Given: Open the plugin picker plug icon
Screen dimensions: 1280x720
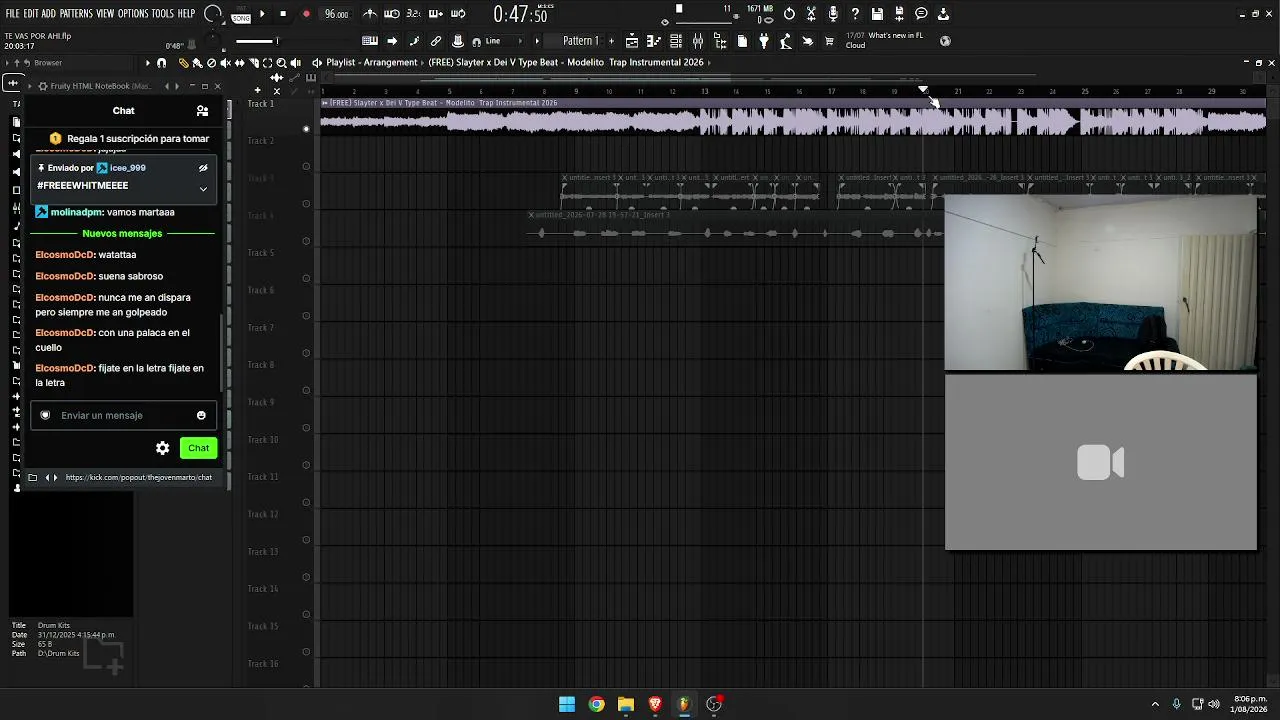Looking at the screenshot, I should pyautogui.click(x=764, y=41).
